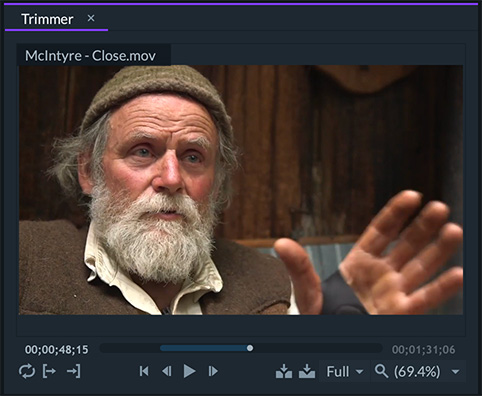Toggle loop playback in the Trimmer
The height and width of the screenshot is (396, 482).
(27, 371)
